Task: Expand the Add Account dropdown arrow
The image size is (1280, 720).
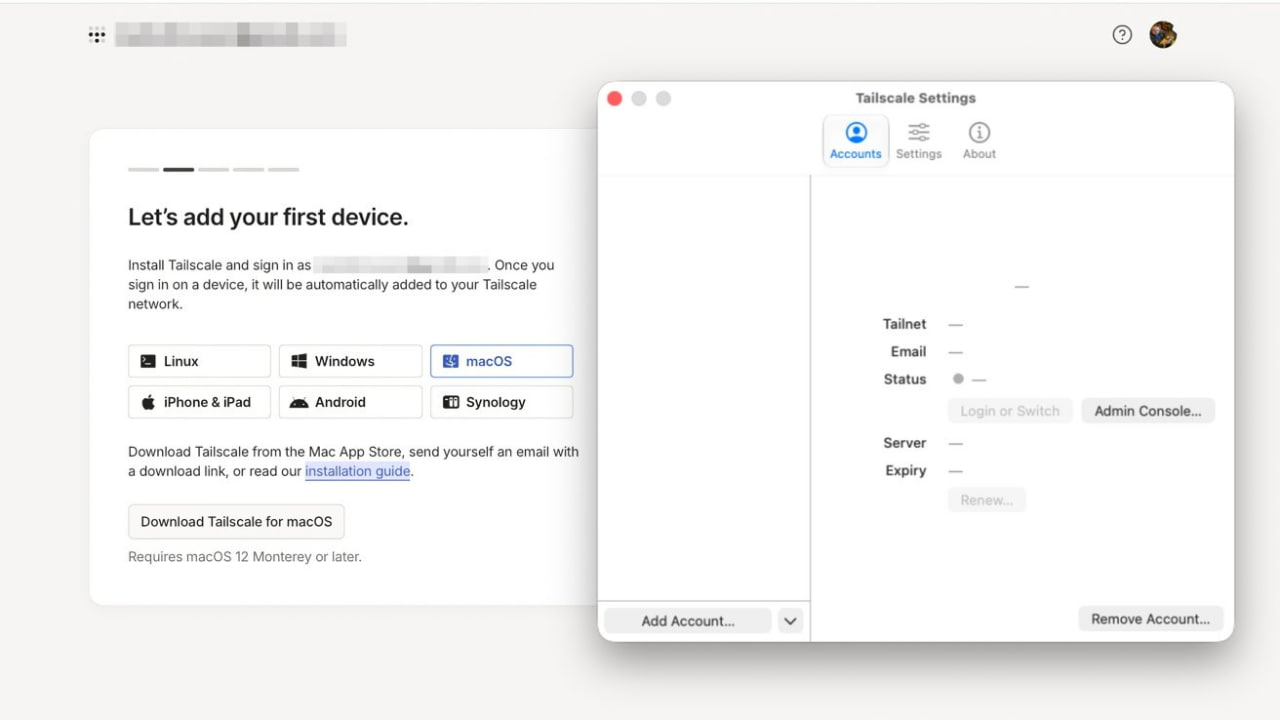Action: 790,621
